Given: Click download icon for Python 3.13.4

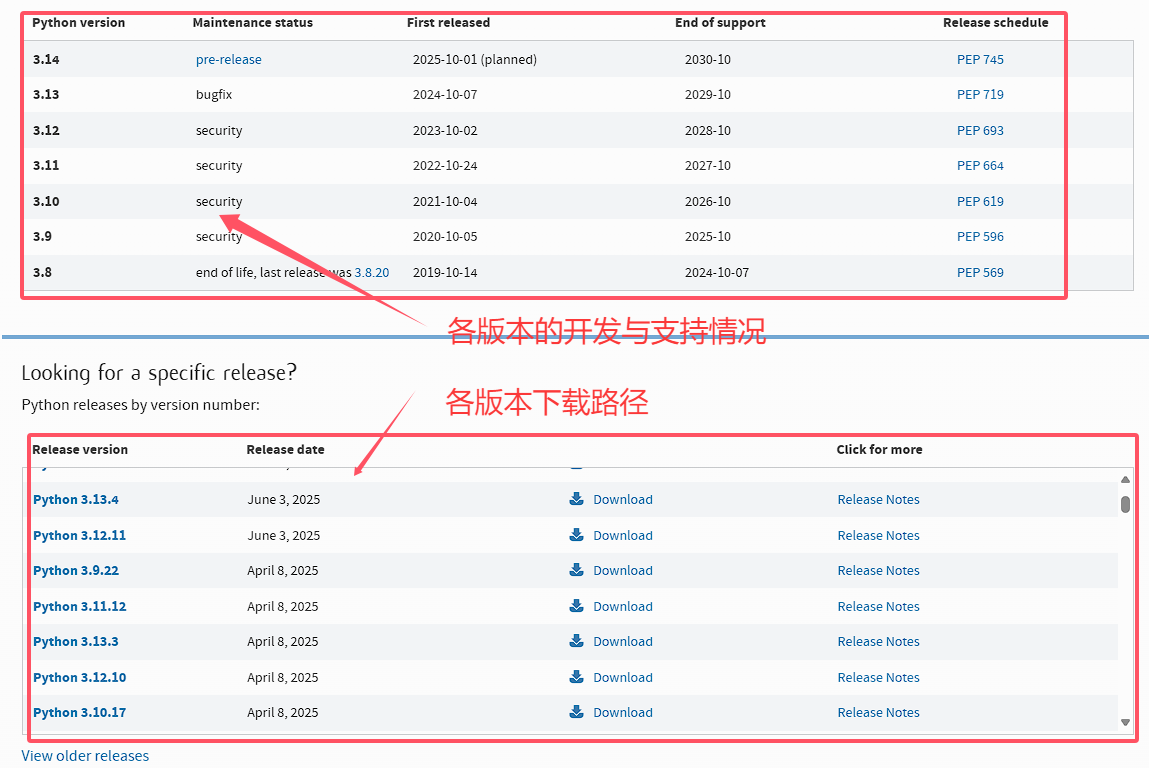Looking at the screenshot, I should click(x=577, y=499).
